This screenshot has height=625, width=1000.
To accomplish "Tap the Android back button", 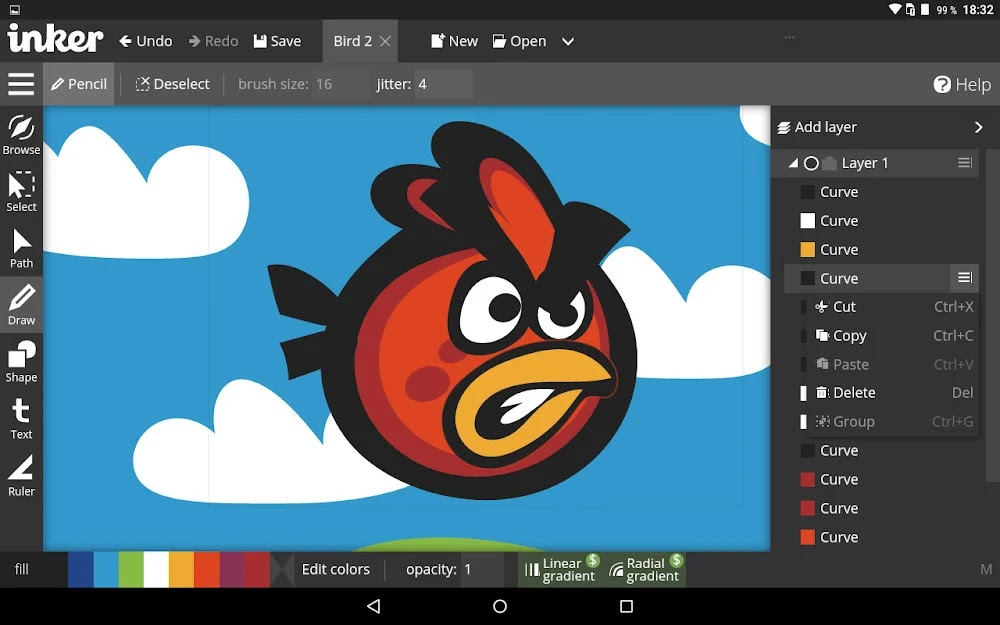I will click(x=374, y=606).
